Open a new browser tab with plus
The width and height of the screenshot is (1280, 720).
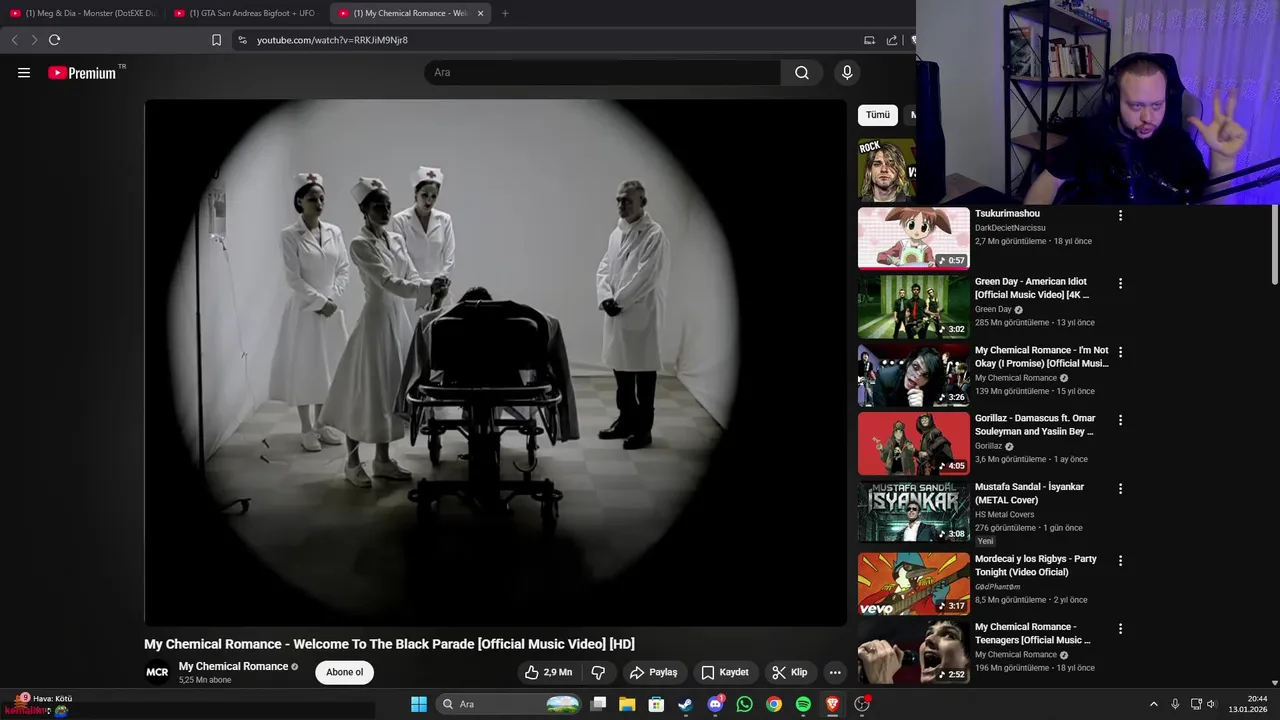coord(505,13)
